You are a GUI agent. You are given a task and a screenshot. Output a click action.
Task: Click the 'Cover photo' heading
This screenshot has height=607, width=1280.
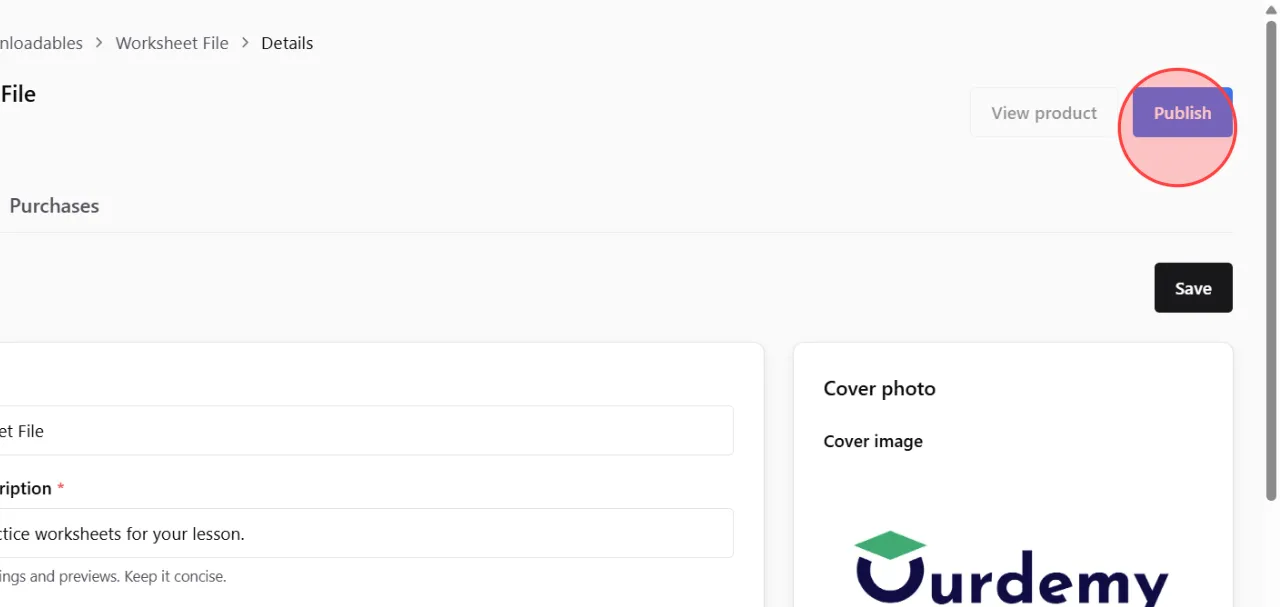pos(879,389)
